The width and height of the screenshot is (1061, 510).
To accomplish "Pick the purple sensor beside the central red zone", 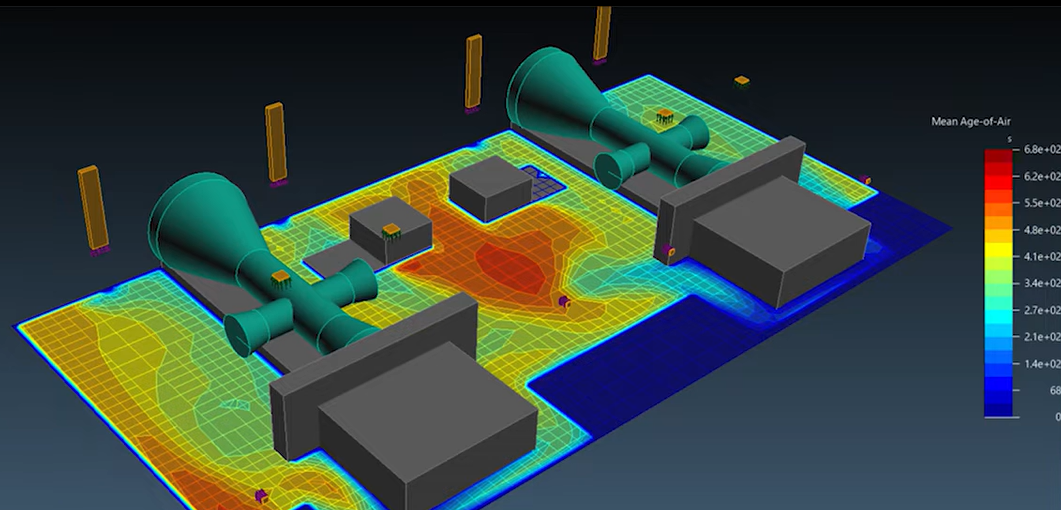I will [x=564, y=300].
